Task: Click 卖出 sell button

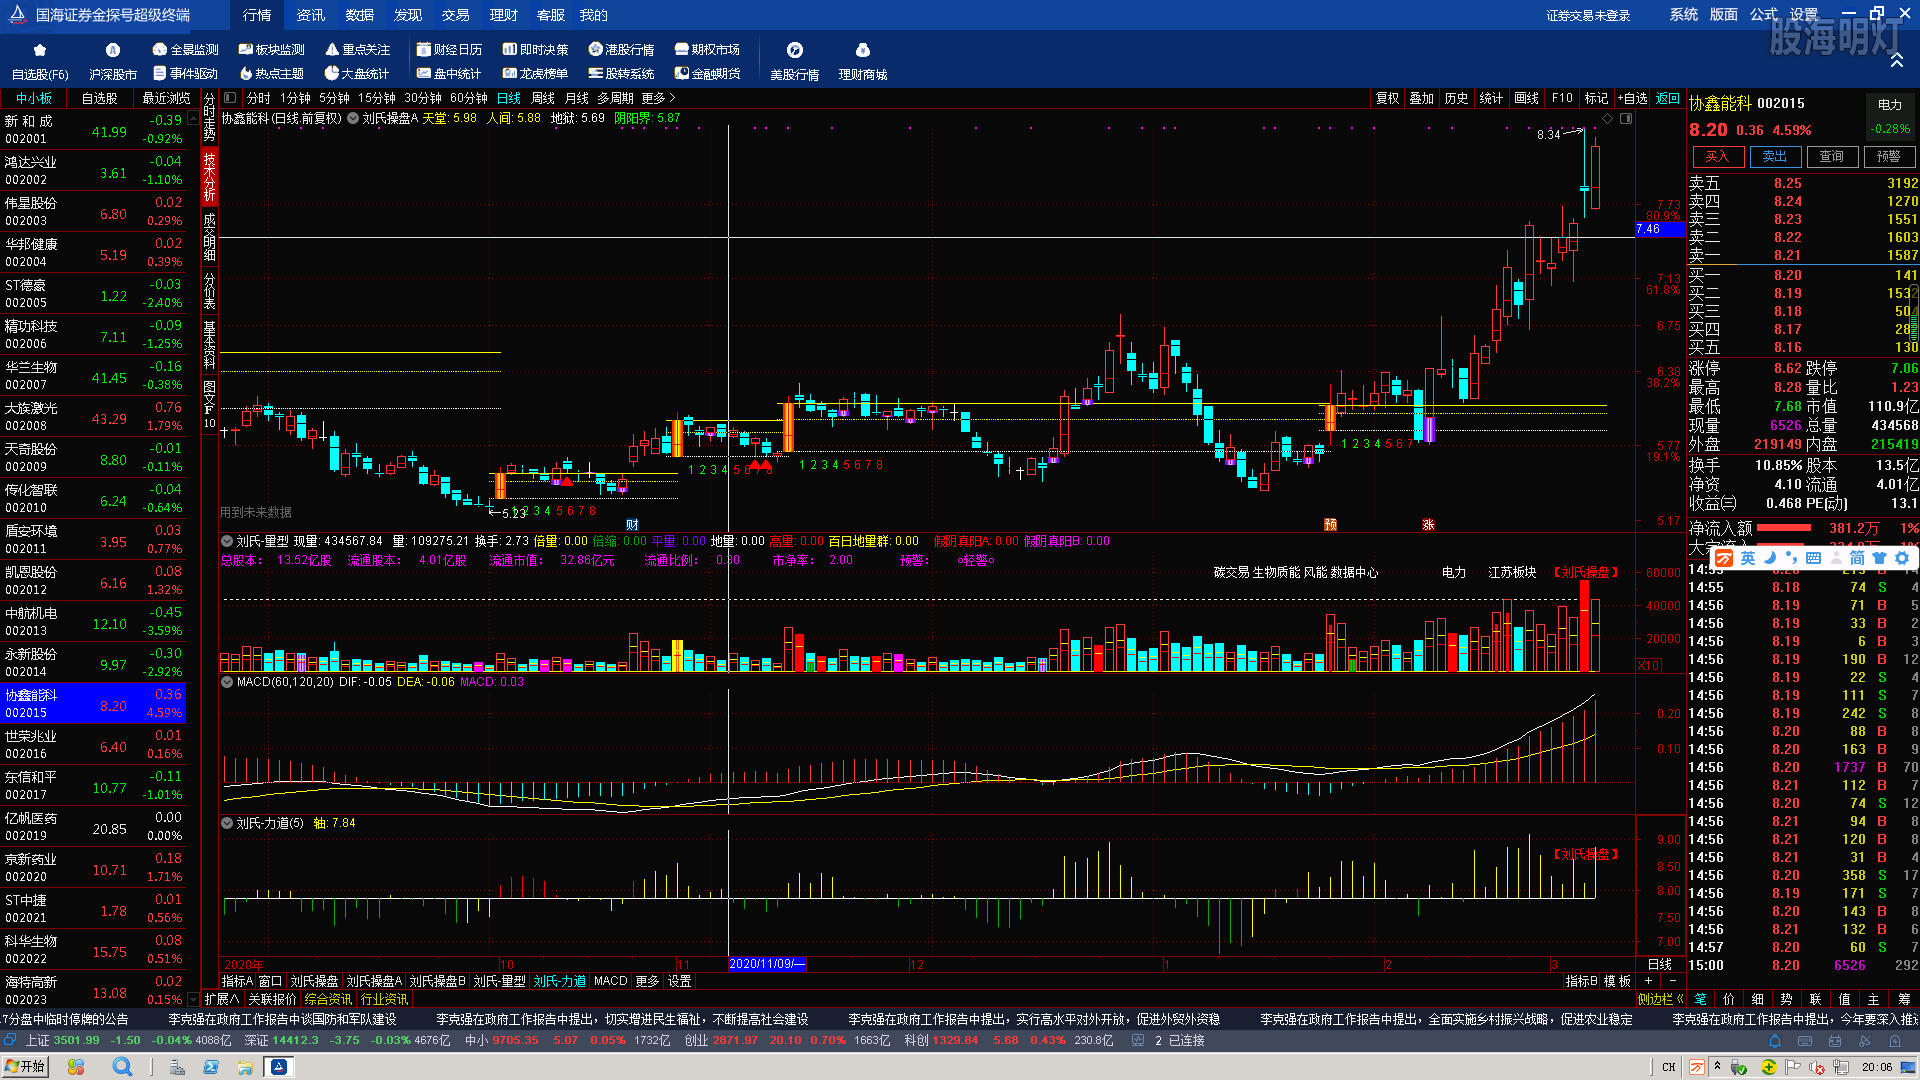Action: click(x=1775, y=156)
